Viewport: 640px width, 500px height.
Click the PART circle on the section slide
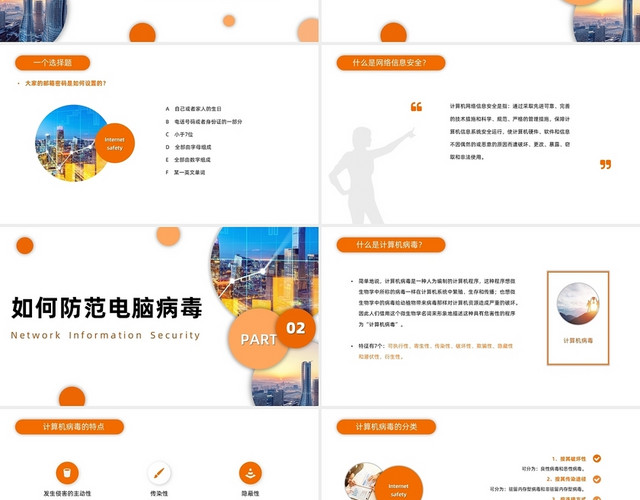[x=258, y=339]
